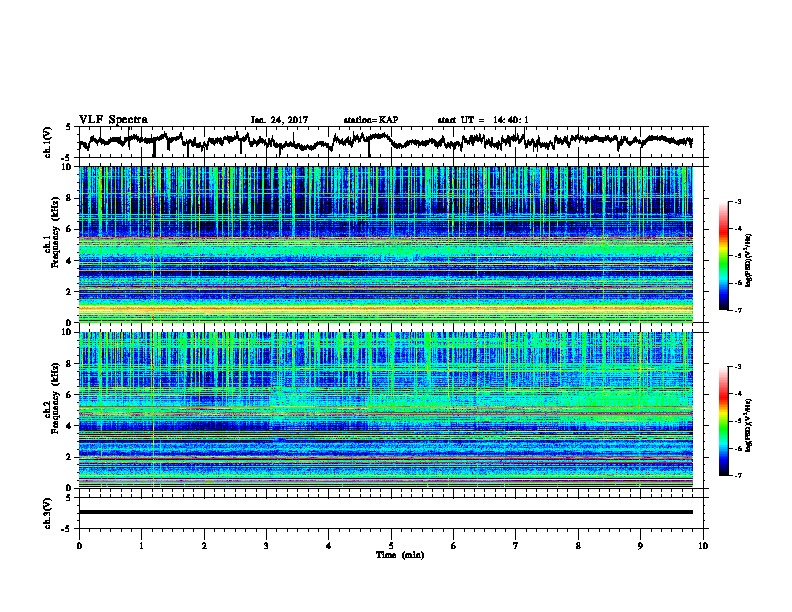Click the ch.1 voltage waveform trace

(x=385, y=142)
